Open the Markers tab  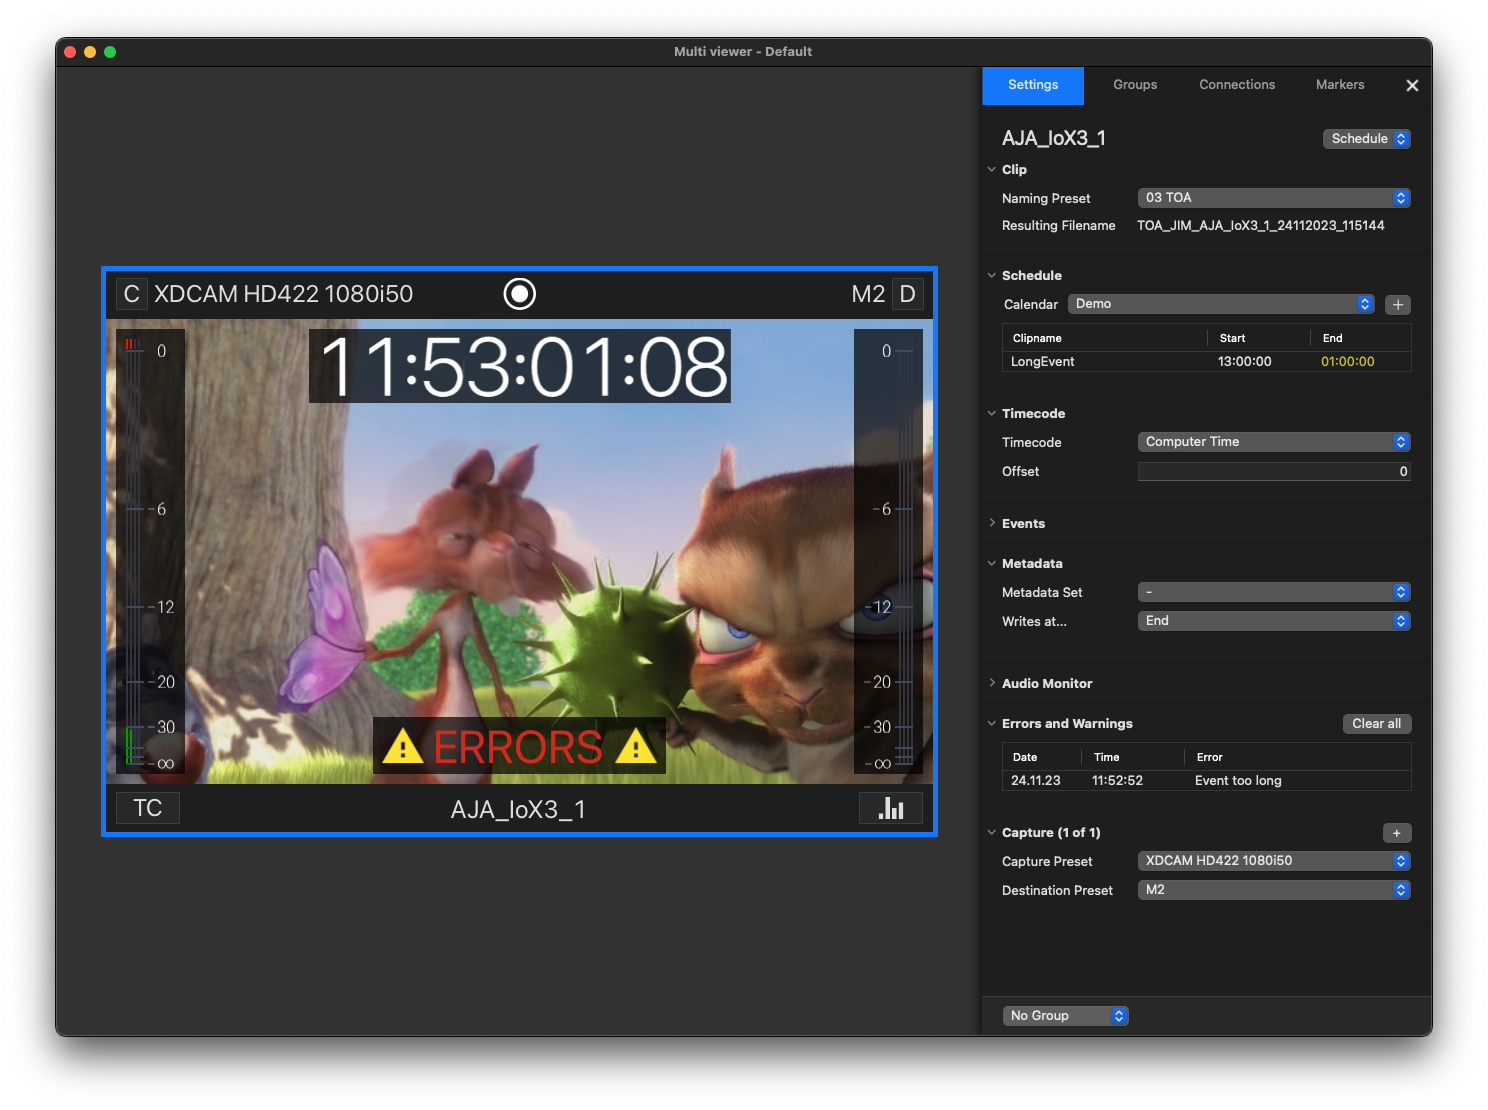[1340, 85]
